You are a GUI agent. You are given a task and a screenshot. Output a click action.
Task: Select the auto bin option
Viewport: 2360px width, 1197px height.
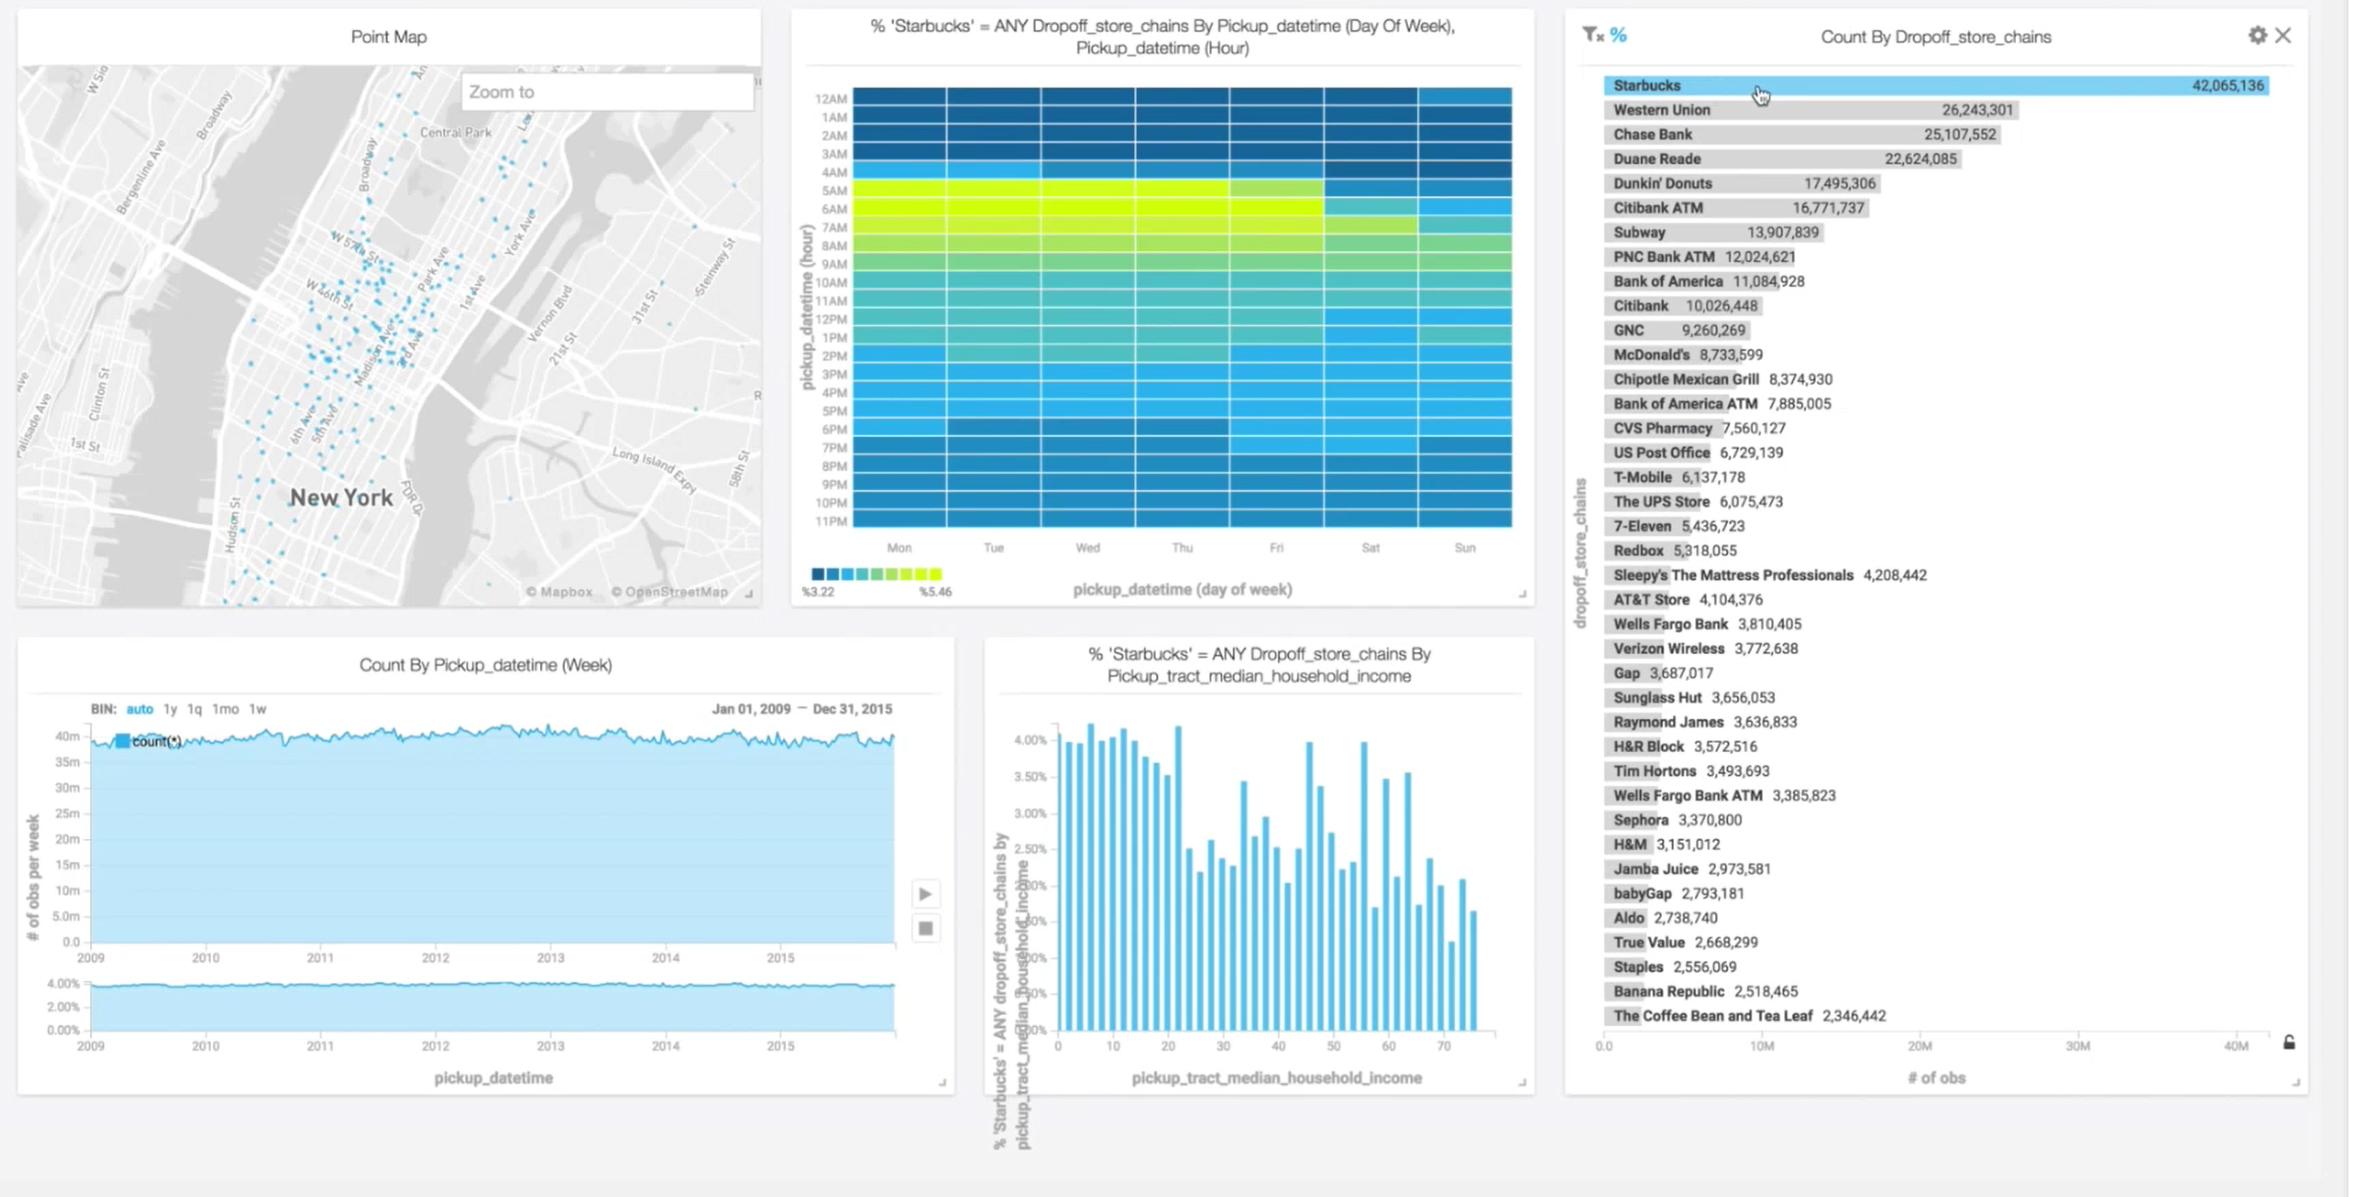click(x=139, y=708)
